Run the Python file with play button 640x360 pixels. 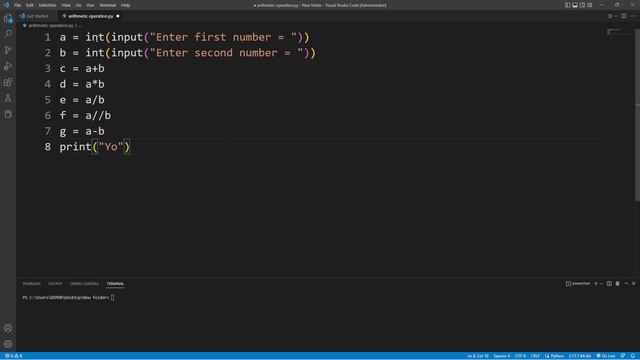pos(610,16)
